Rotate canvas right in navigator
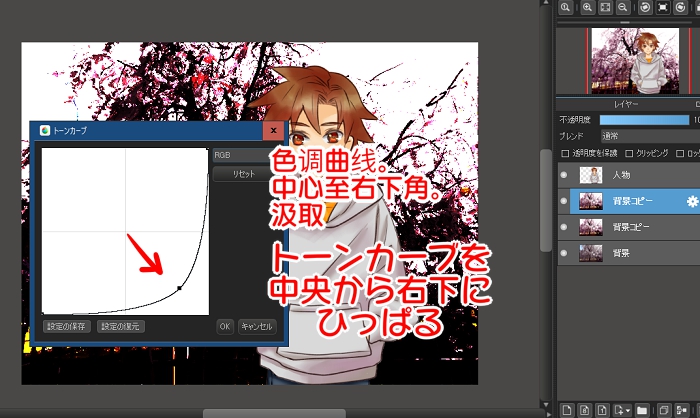 click(680, 8)
